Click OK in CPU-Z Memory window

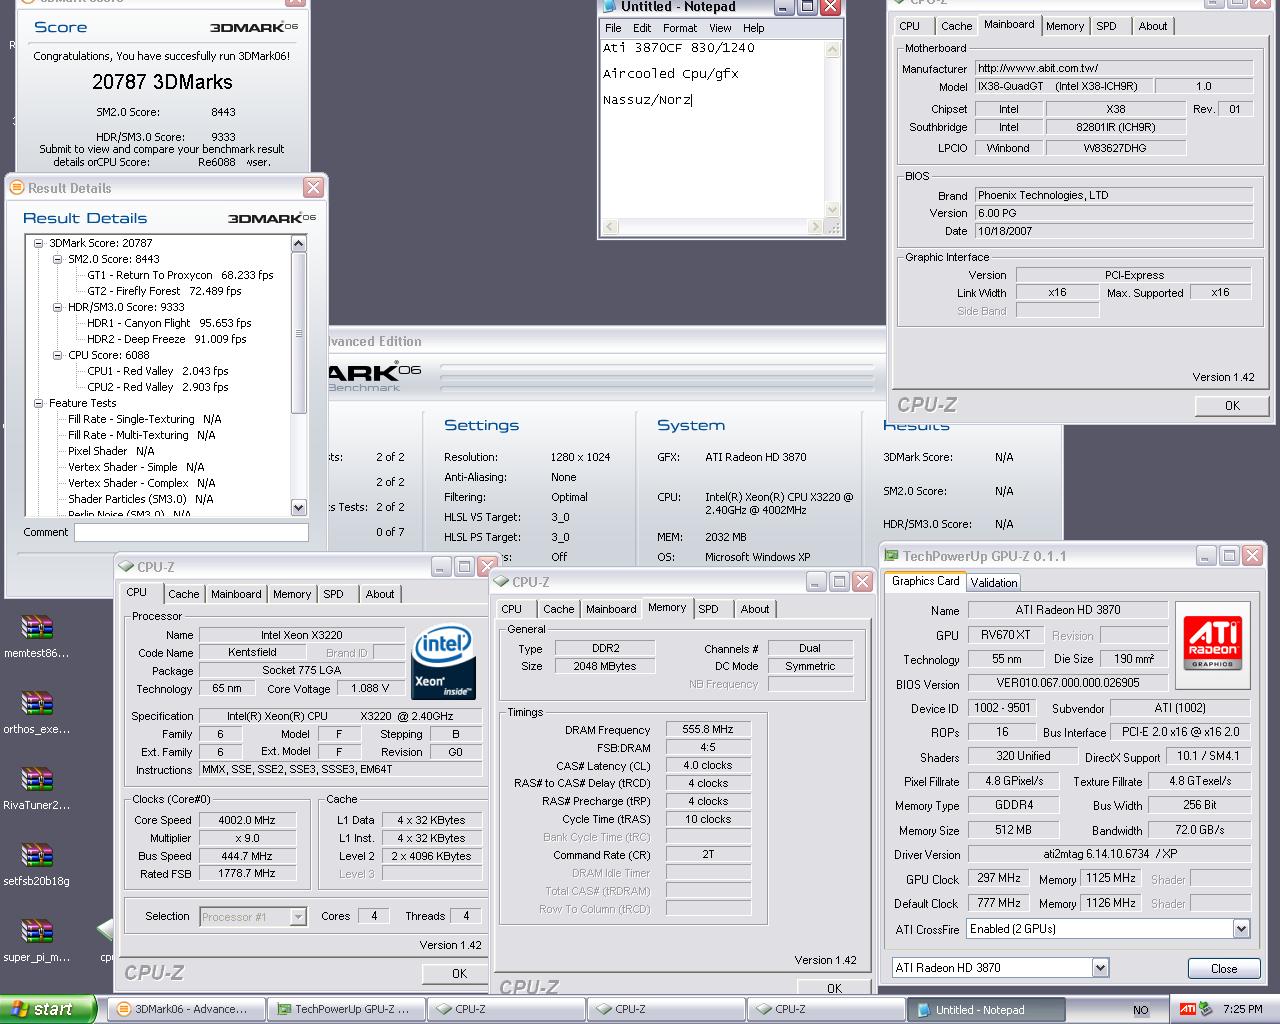(x=834, y=988)
